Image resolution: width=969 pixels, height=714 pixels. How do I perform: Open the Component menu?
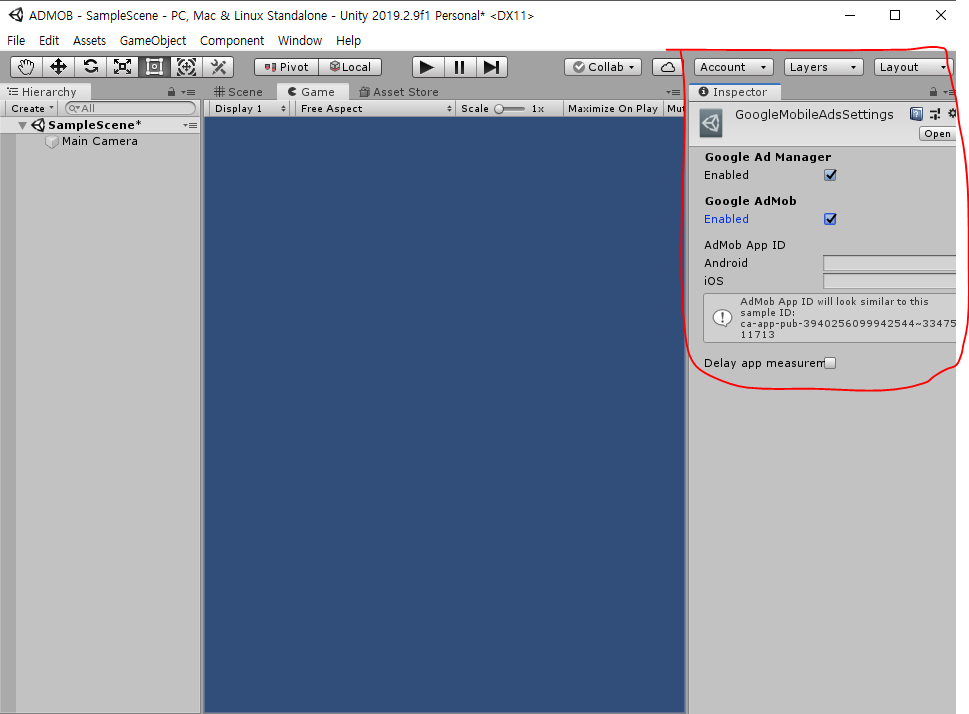232,40
